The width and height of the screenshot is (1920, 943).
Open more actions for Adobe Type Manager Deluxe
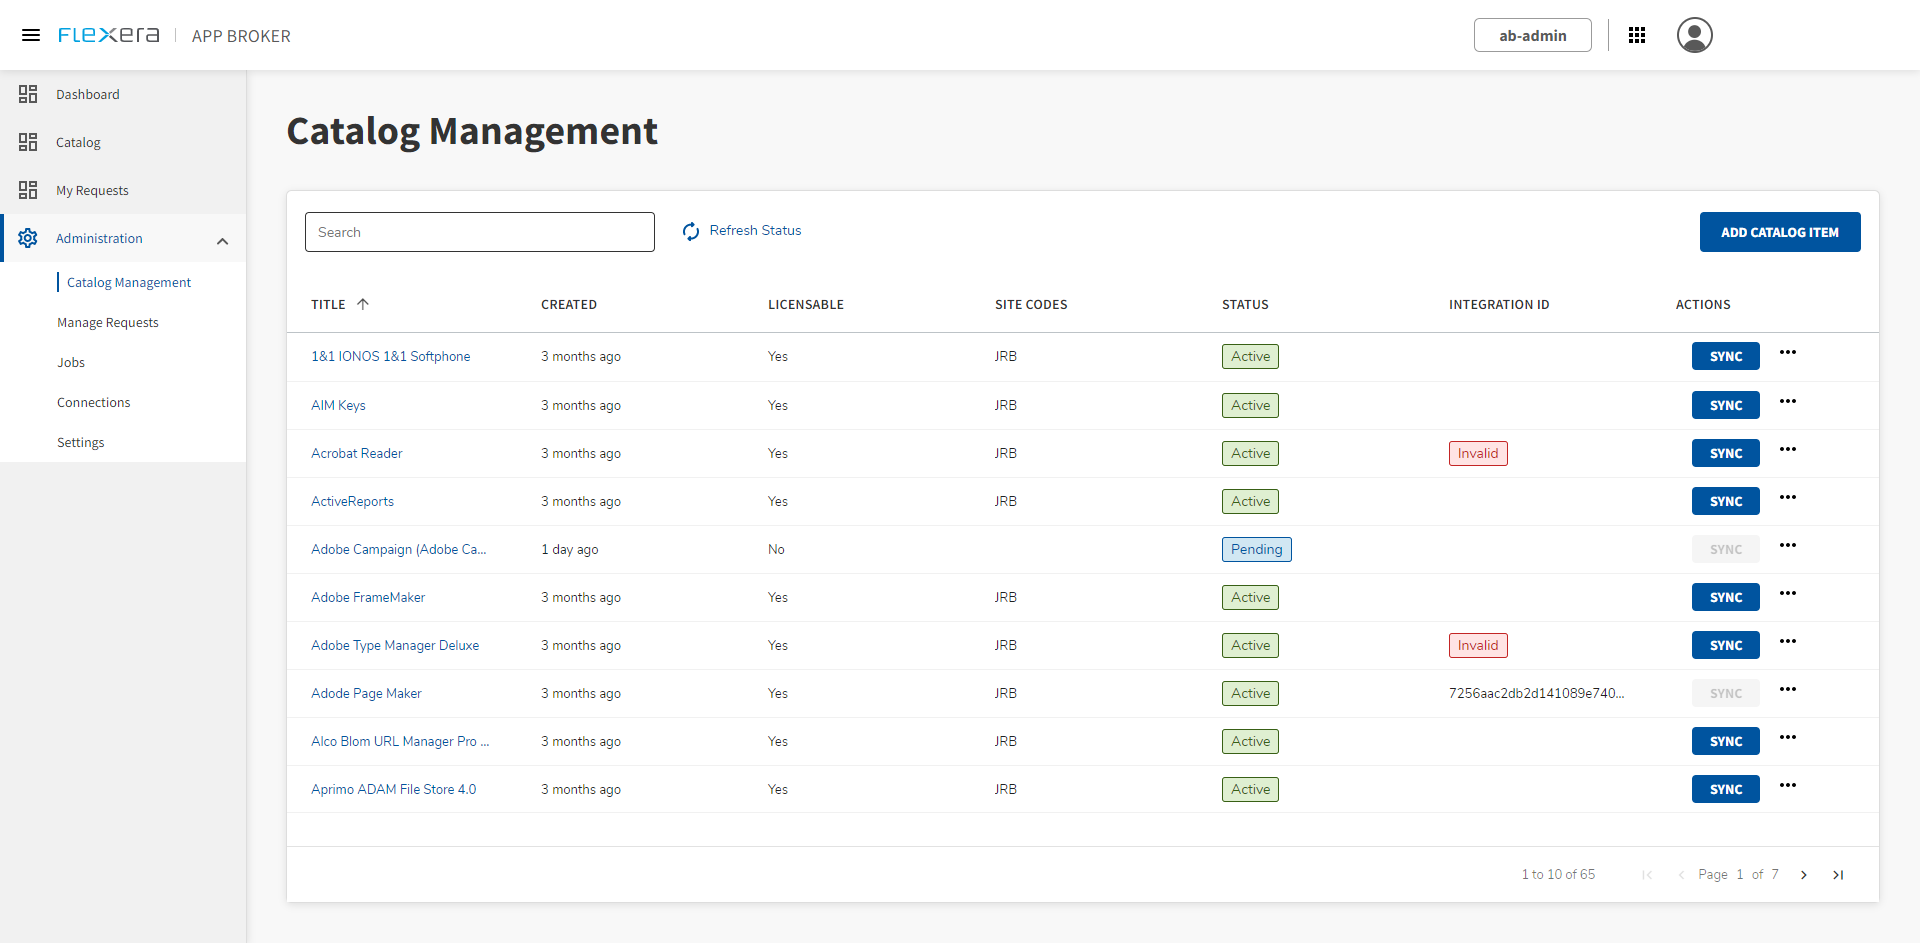pos(1788,641)
